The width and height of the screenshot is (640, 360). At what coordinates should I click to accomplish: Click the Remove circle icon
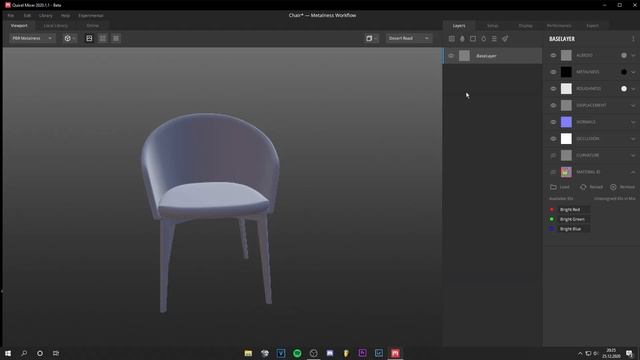click(613, 187)
